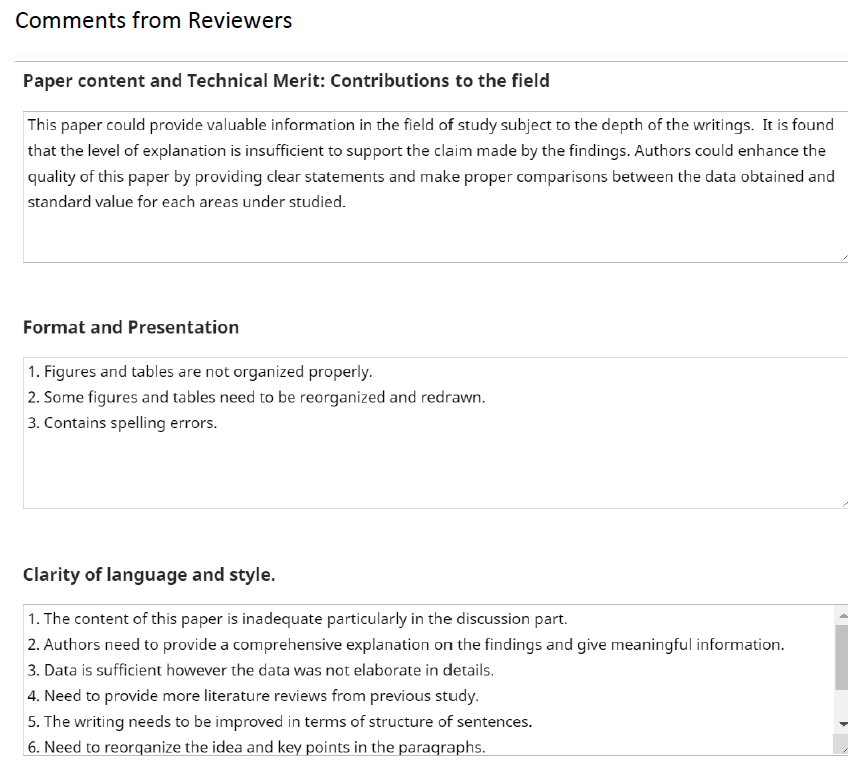Screen dimensions: 864x778
Task: Click the "Some figures and tables need" line
Action: (x=257, y=397)
